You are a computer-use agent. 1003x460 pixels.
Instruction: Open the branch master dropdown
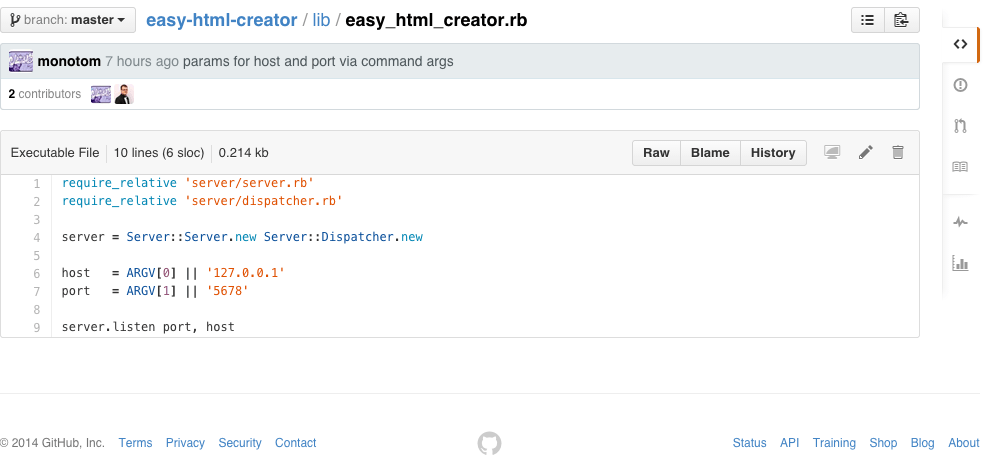68,20
